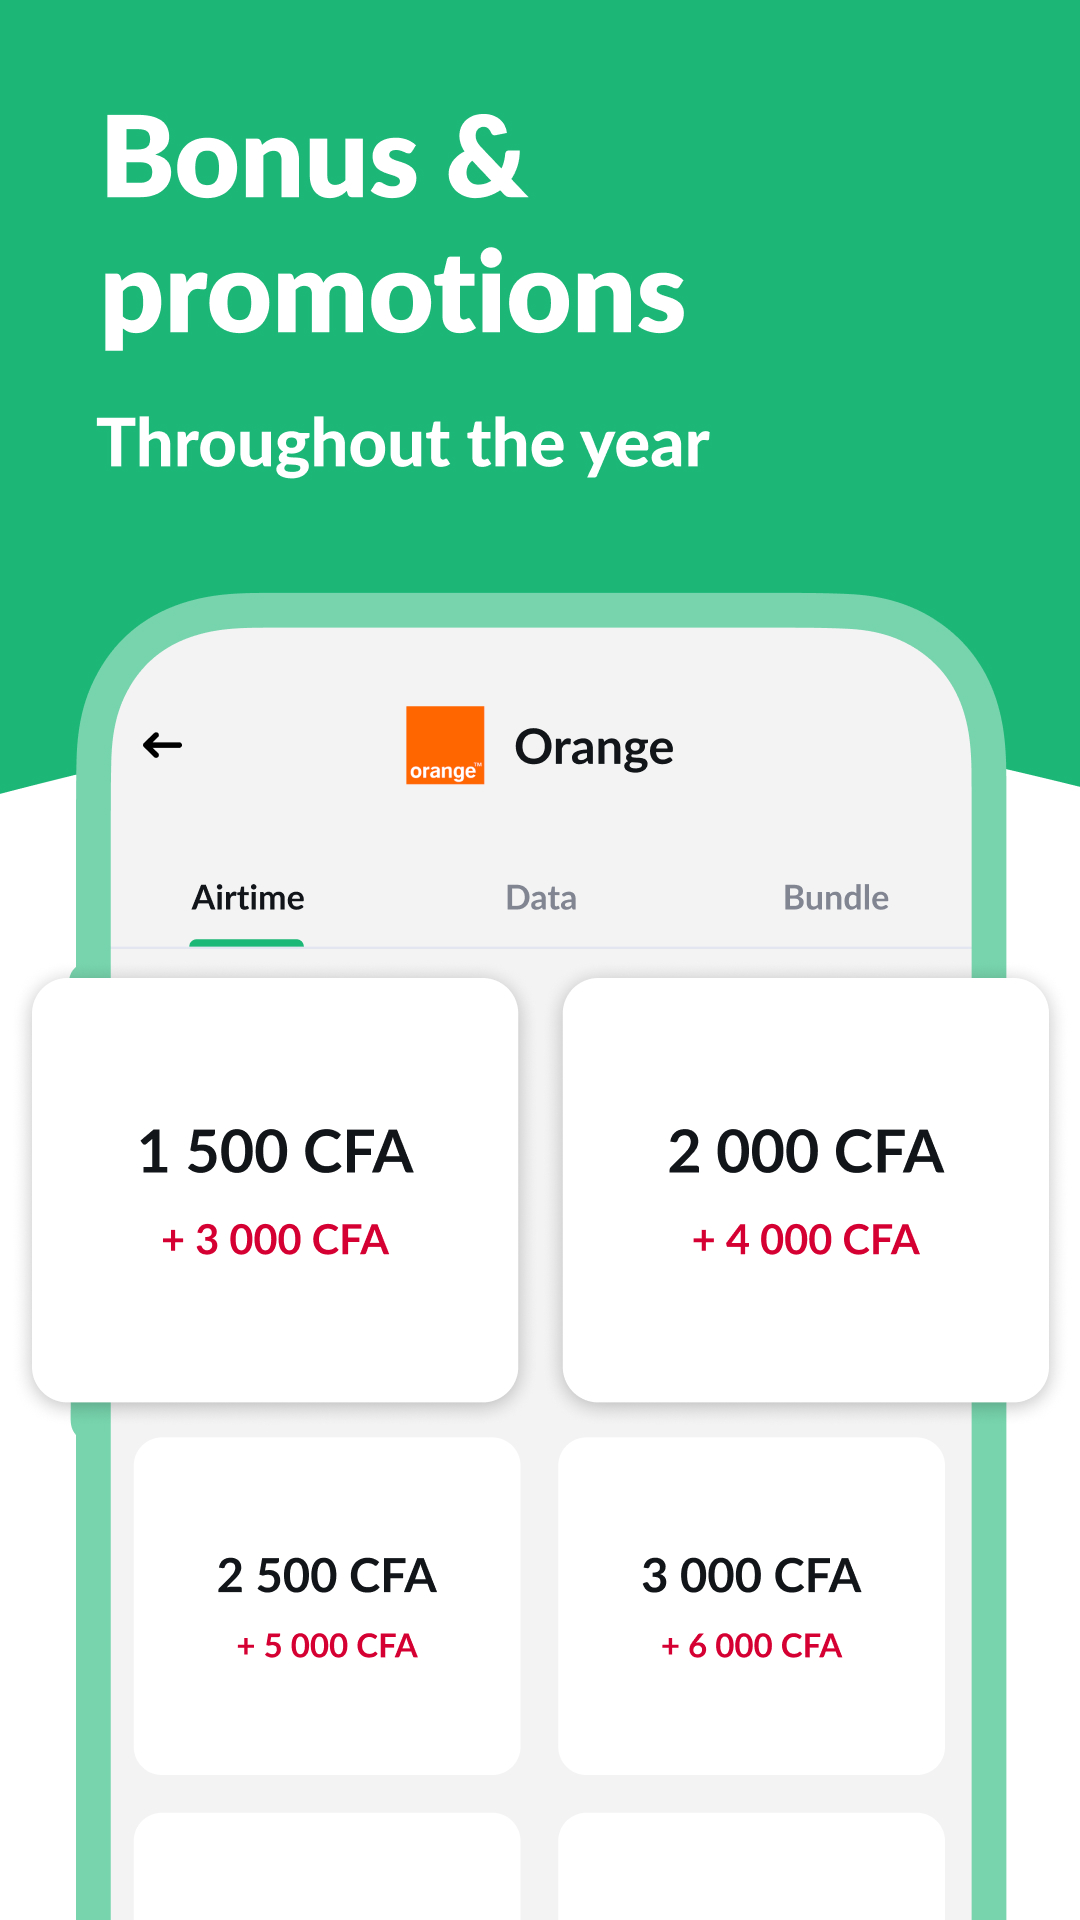The width and height of the screenshot is (1080, 1920).
Task: Click the + 4 000 CFA bonus label
Action: [x=805, y=1240]
